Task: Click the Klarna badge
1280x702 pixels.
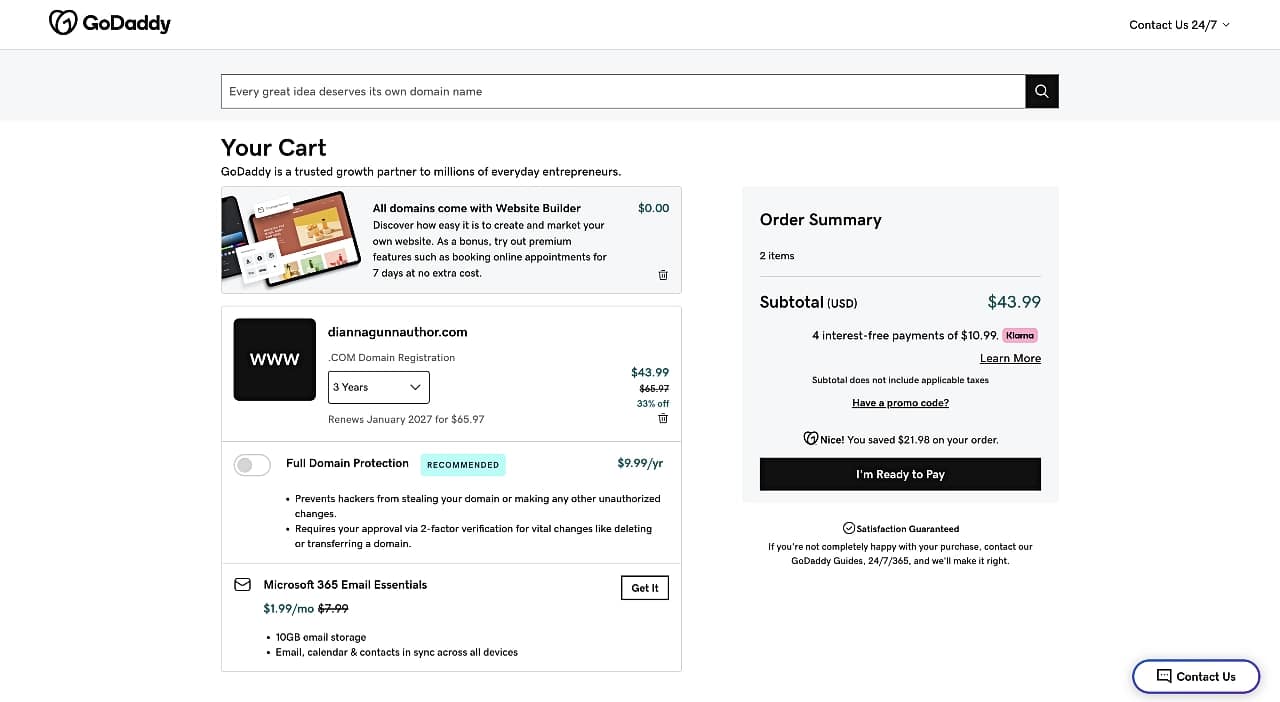Action: tap(1019, 335)
